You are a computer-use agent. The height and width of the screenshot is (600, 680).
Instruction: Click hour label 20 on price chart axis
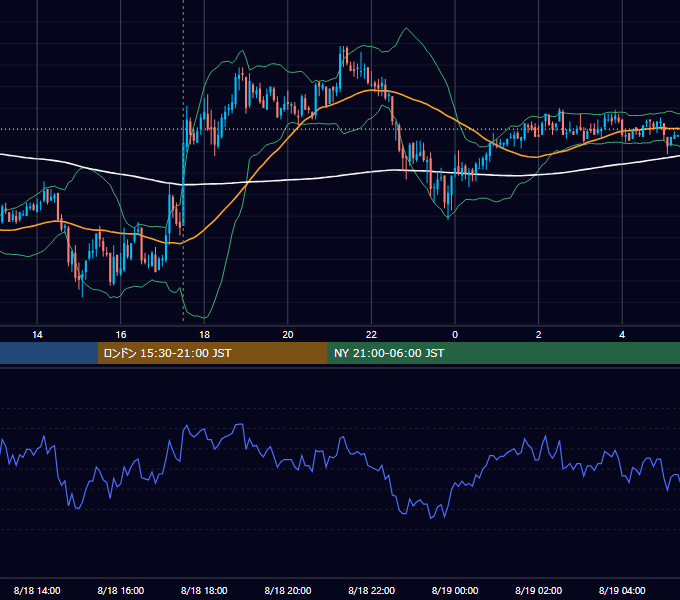click(288, 335)
